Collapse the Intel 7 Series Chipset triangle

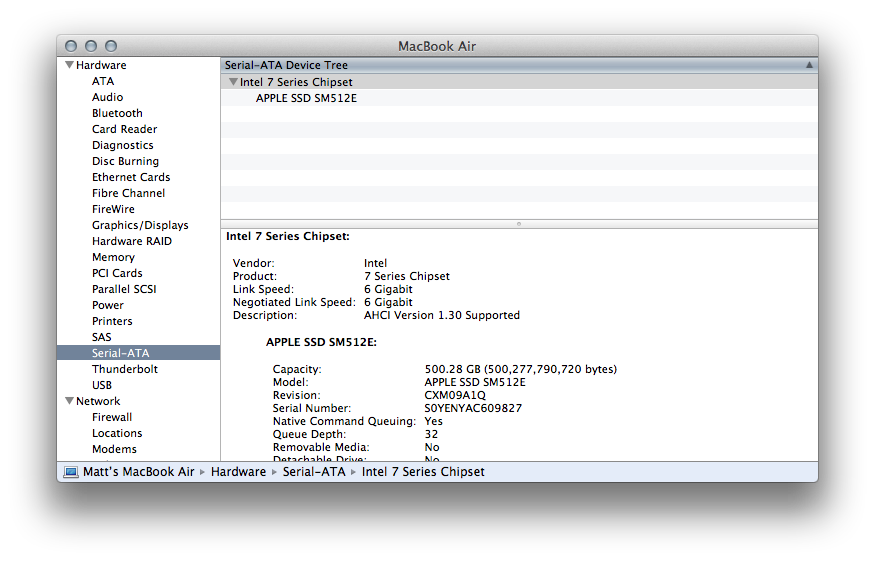click(x=233, y=81)
